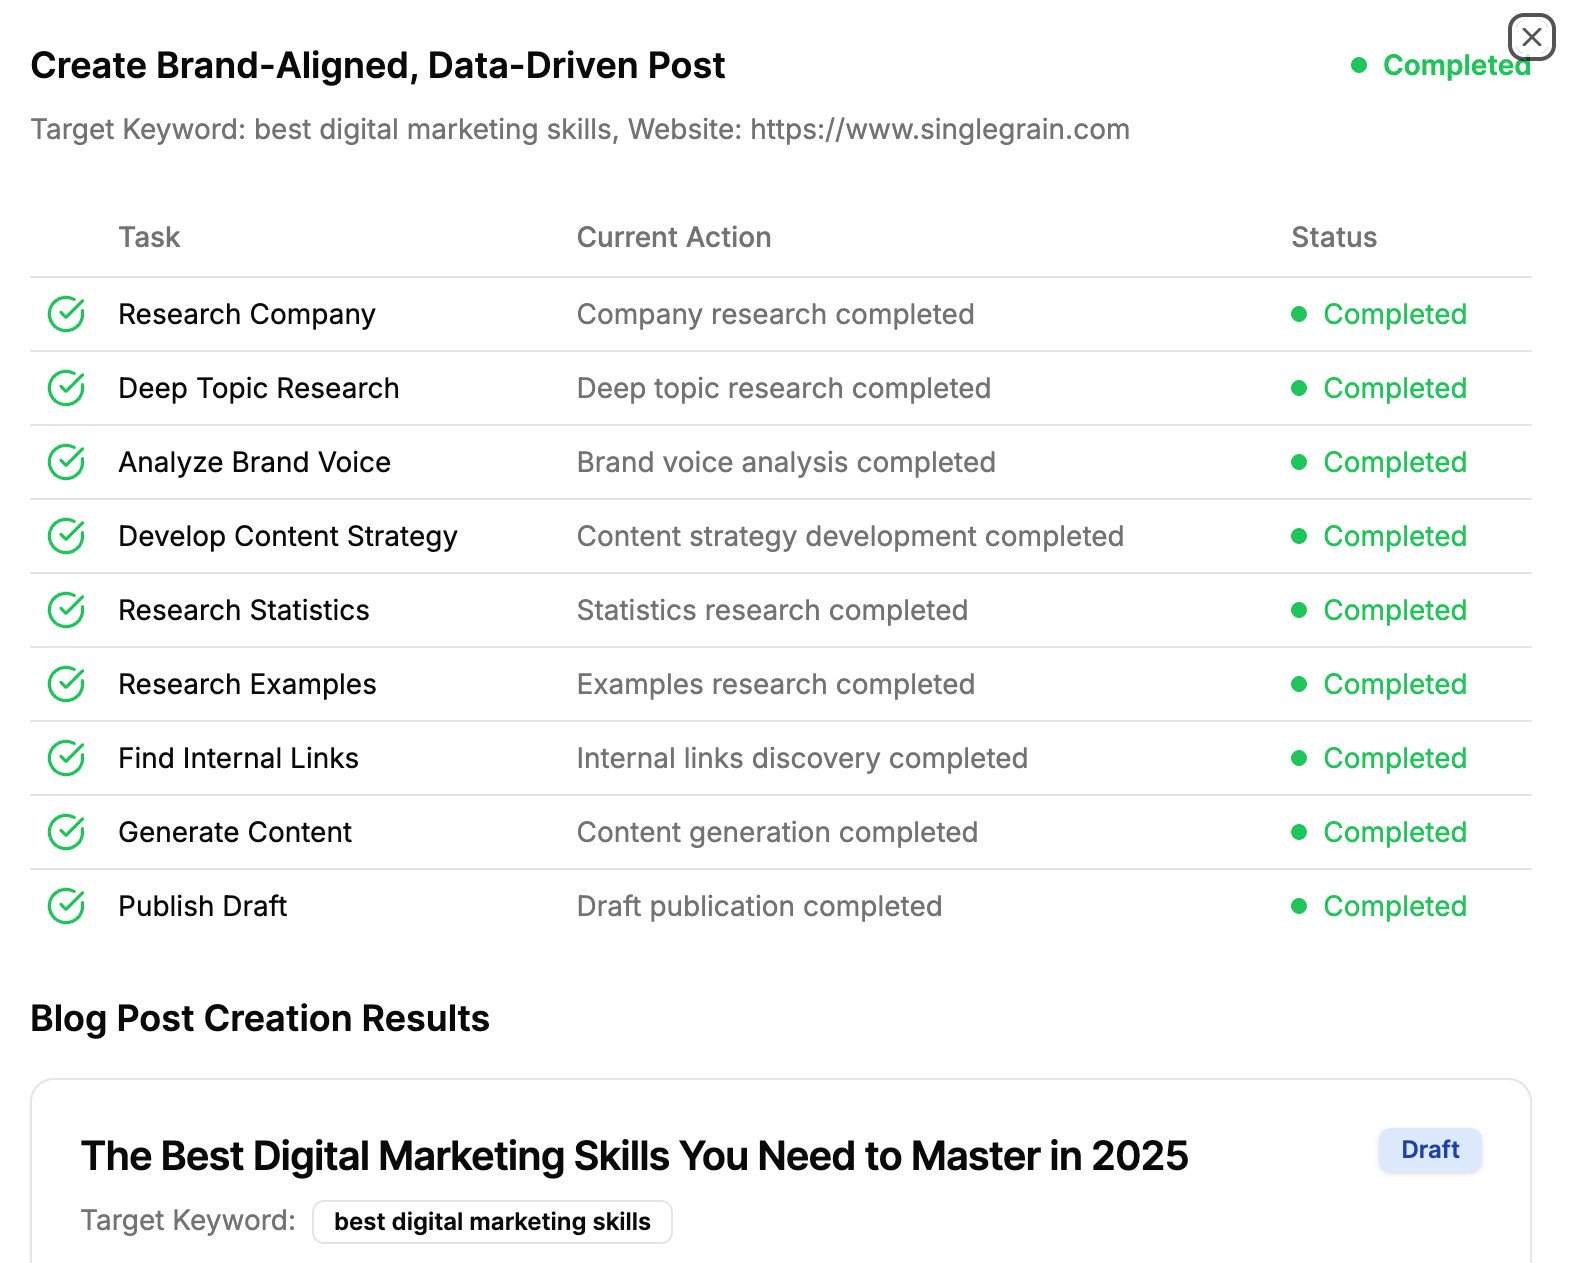
Task: Click the Generate Content checkmark icon
Action: [x=66, y=832]
